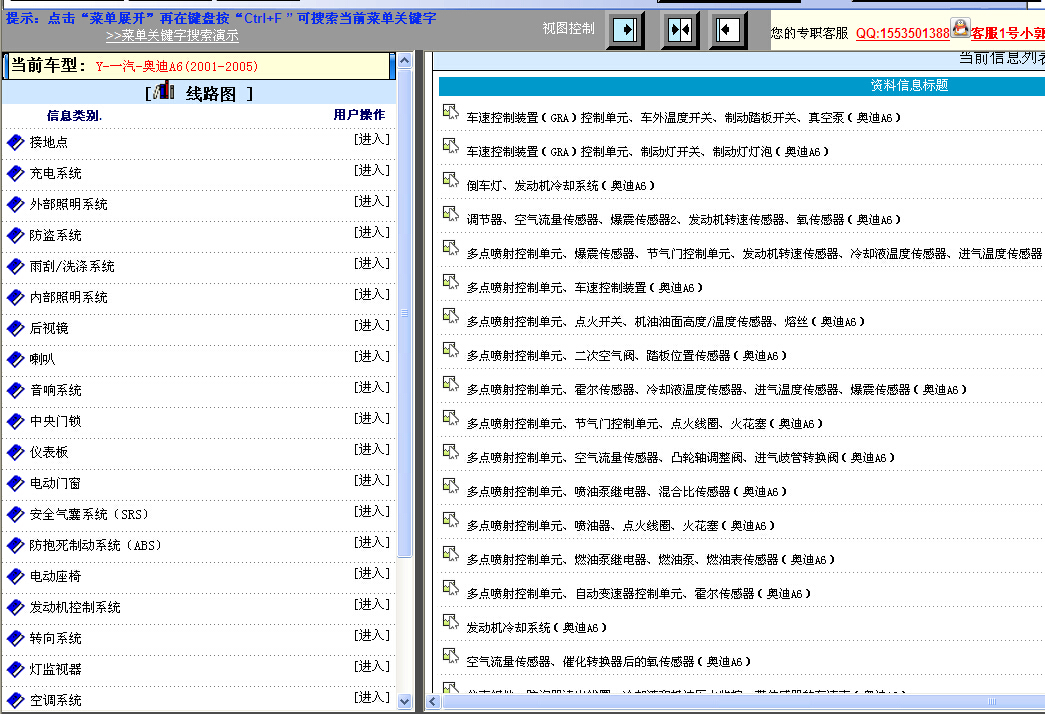Click the left panel vertical scrollbar thumb
The image size is (1045, 714).
pyautogui.click(x=405, y=313)
